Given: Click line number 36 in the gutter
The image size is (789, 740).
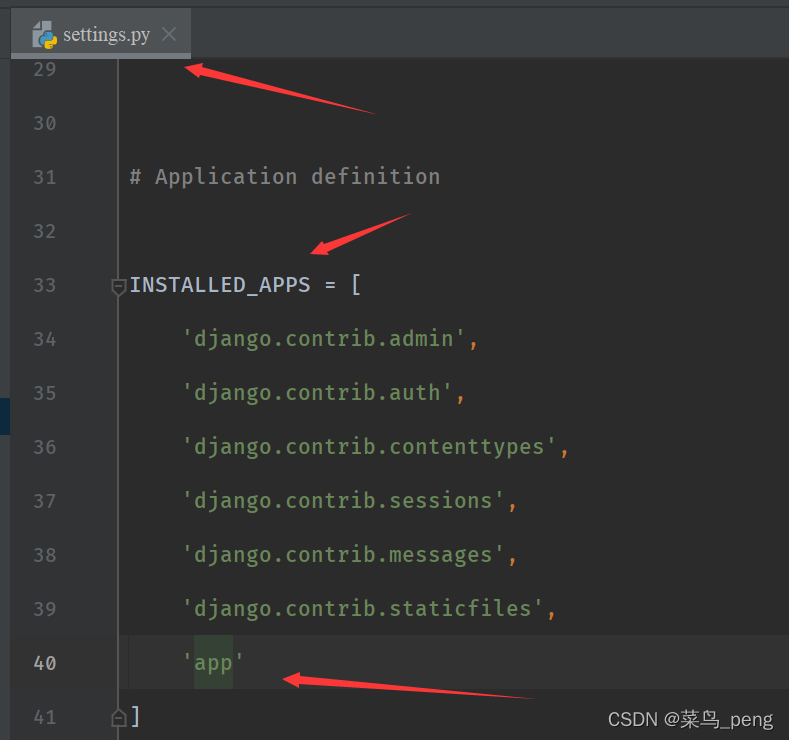Looking at the screenshot, I should (45, 447).
